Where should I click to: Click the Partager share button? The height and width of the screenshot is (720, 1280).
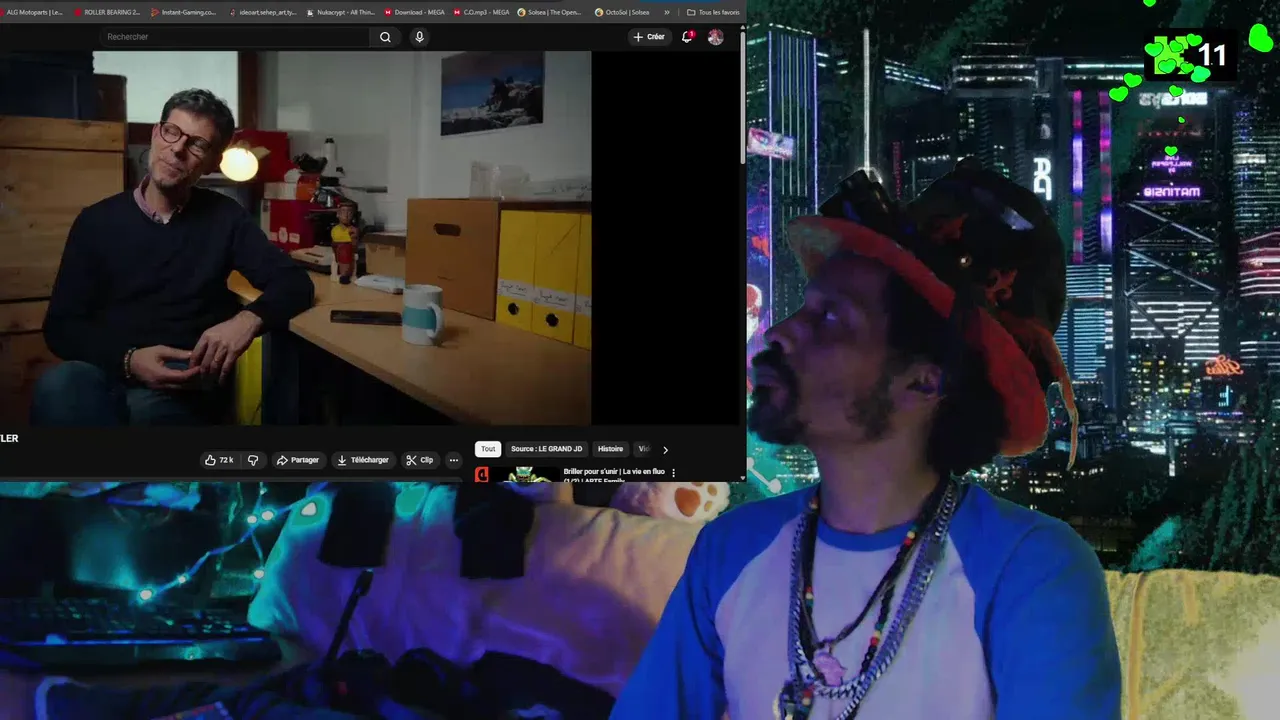[298, 460]
